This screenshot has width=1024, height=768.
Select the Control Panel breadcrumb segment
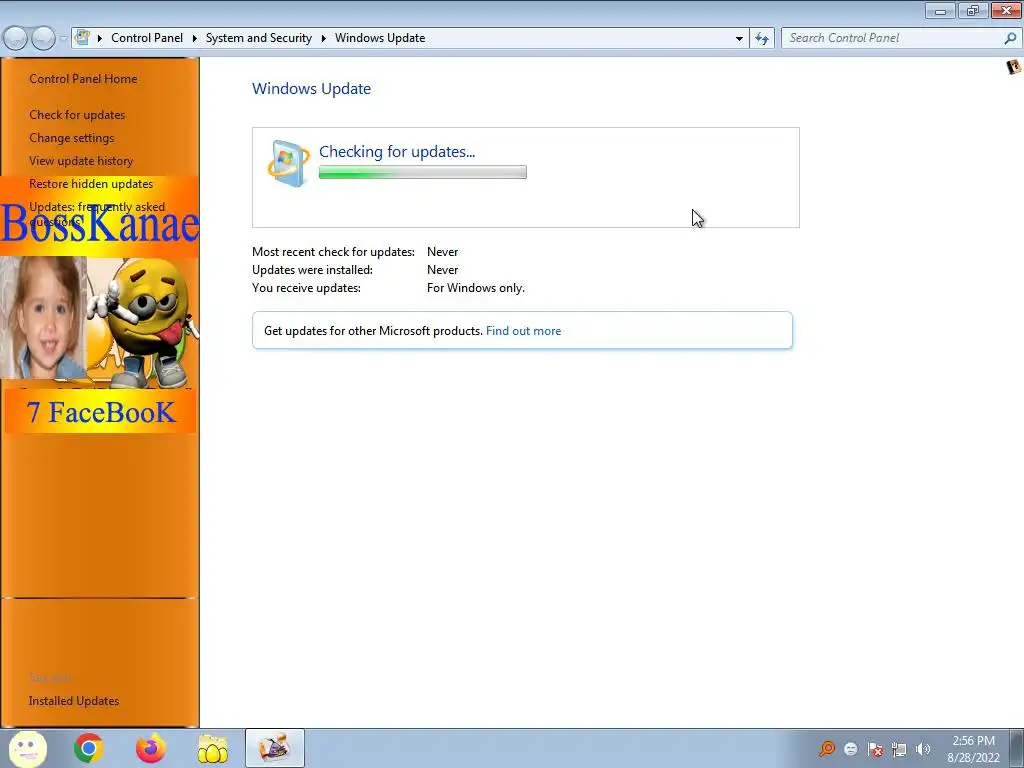coord(147,38)
